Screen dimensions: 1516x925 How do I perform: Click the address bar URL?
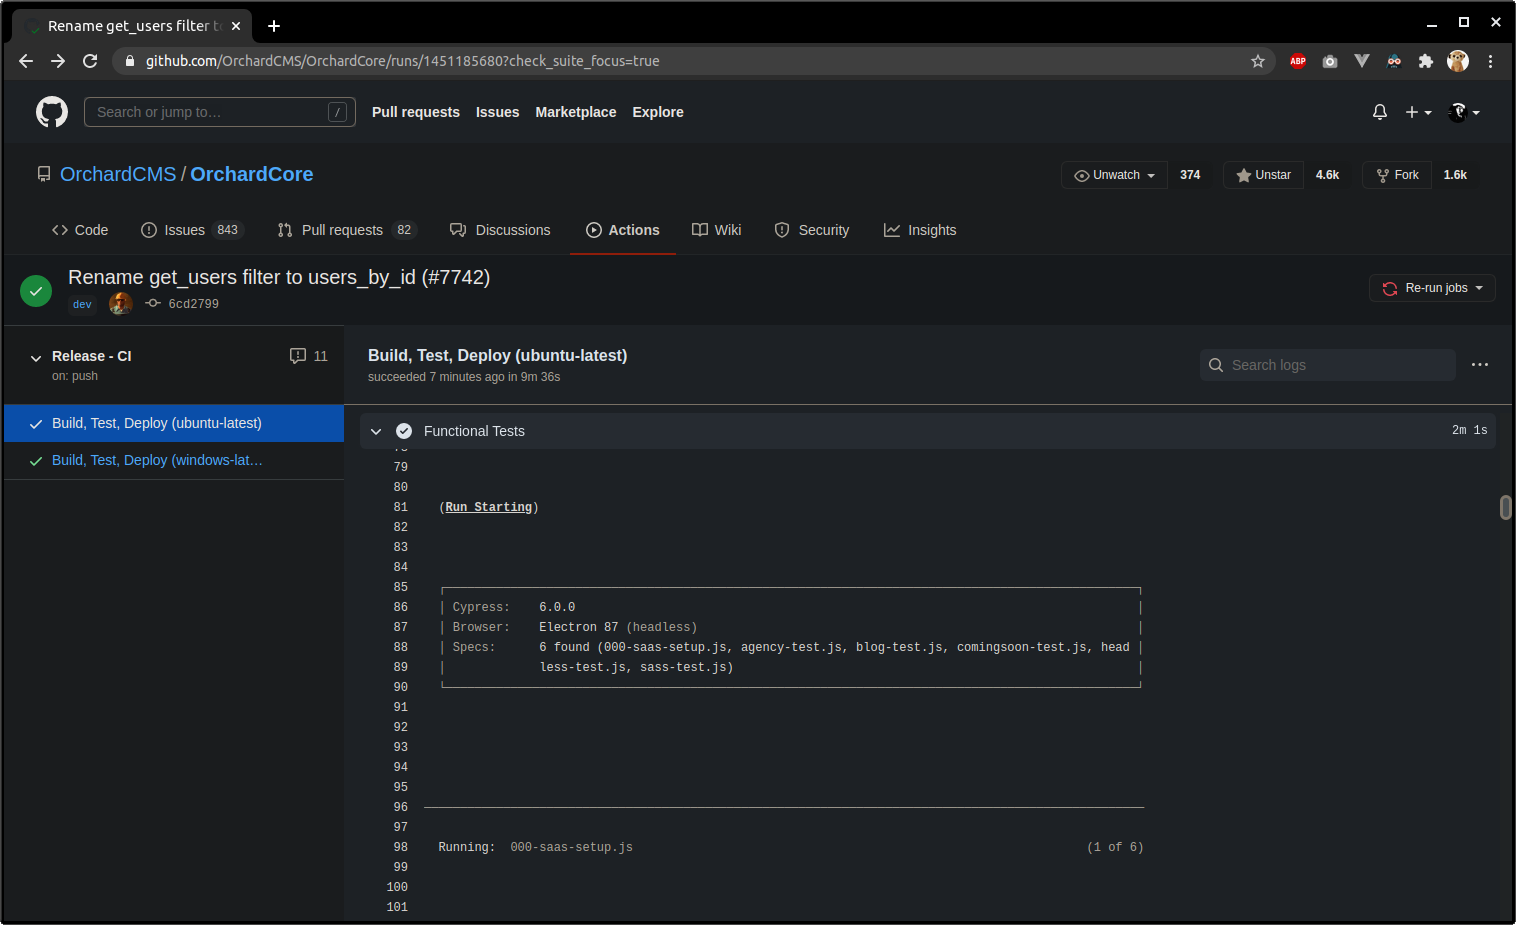click(x=402, y=61)
